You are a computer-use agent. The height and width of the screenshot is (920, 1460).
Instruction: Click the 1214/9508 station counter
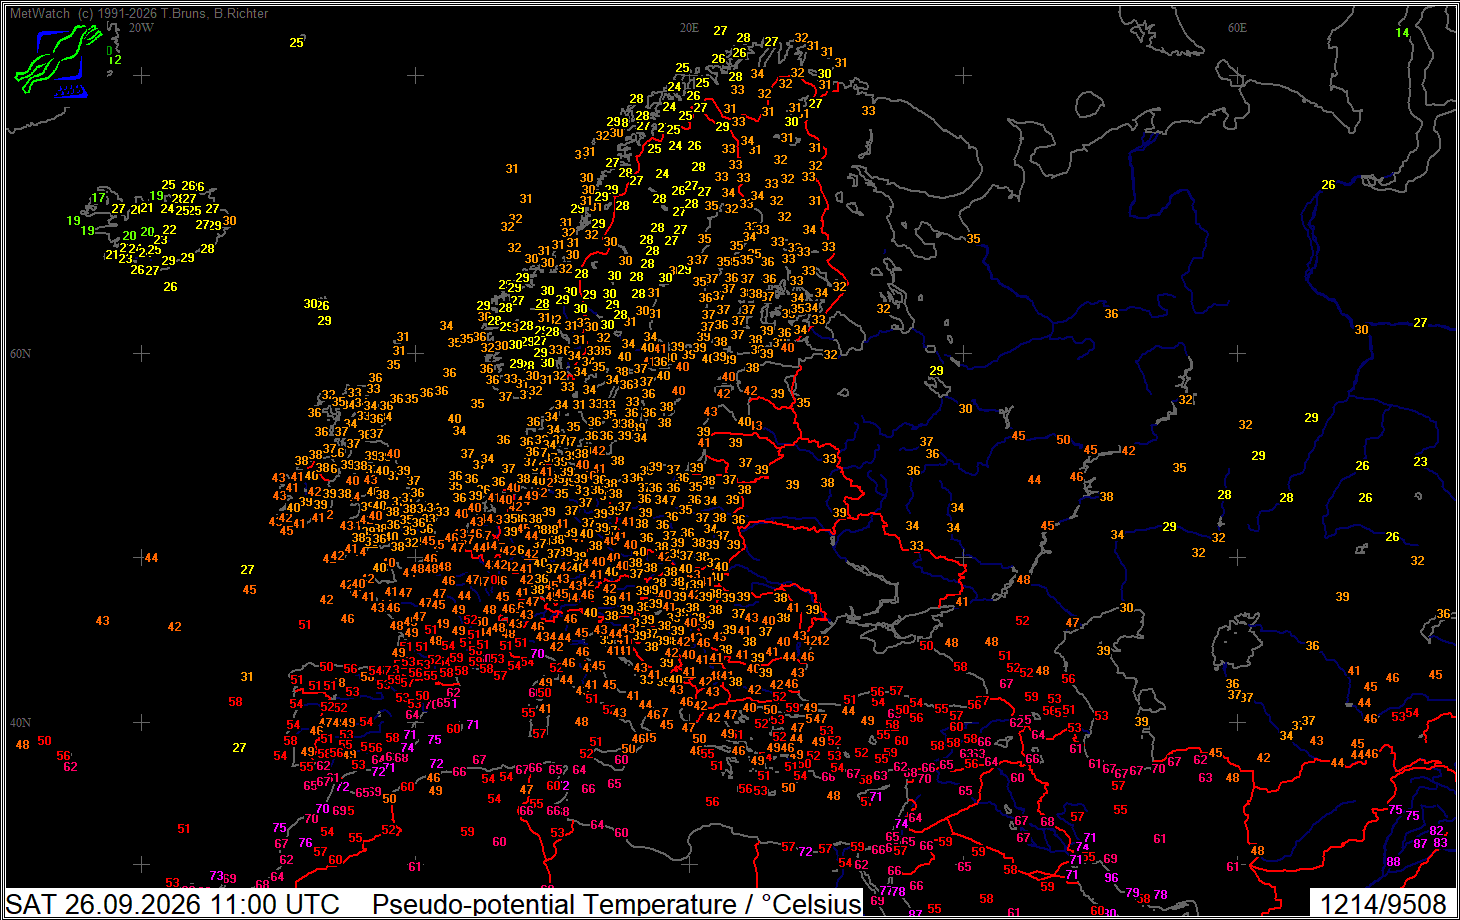point(1383,904)
